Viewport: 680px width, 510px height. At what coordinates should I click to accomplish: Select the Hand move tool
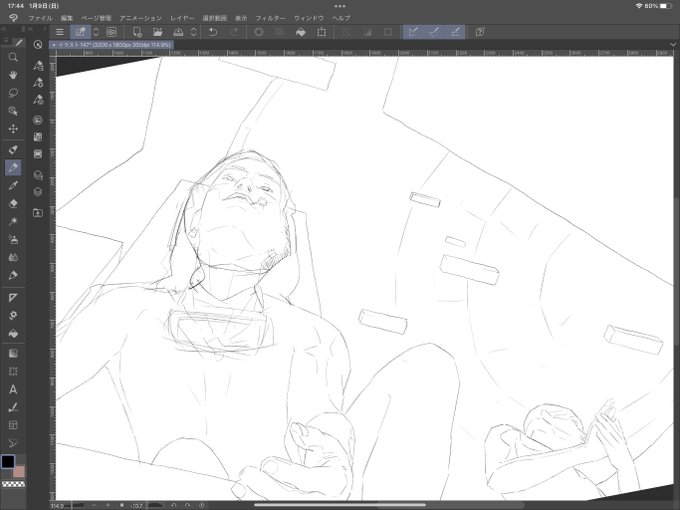[13, 75]
